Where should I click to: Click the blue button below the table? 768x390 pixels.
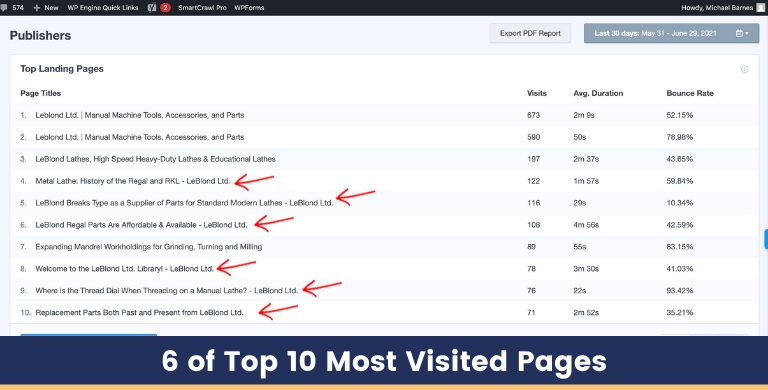89,335
